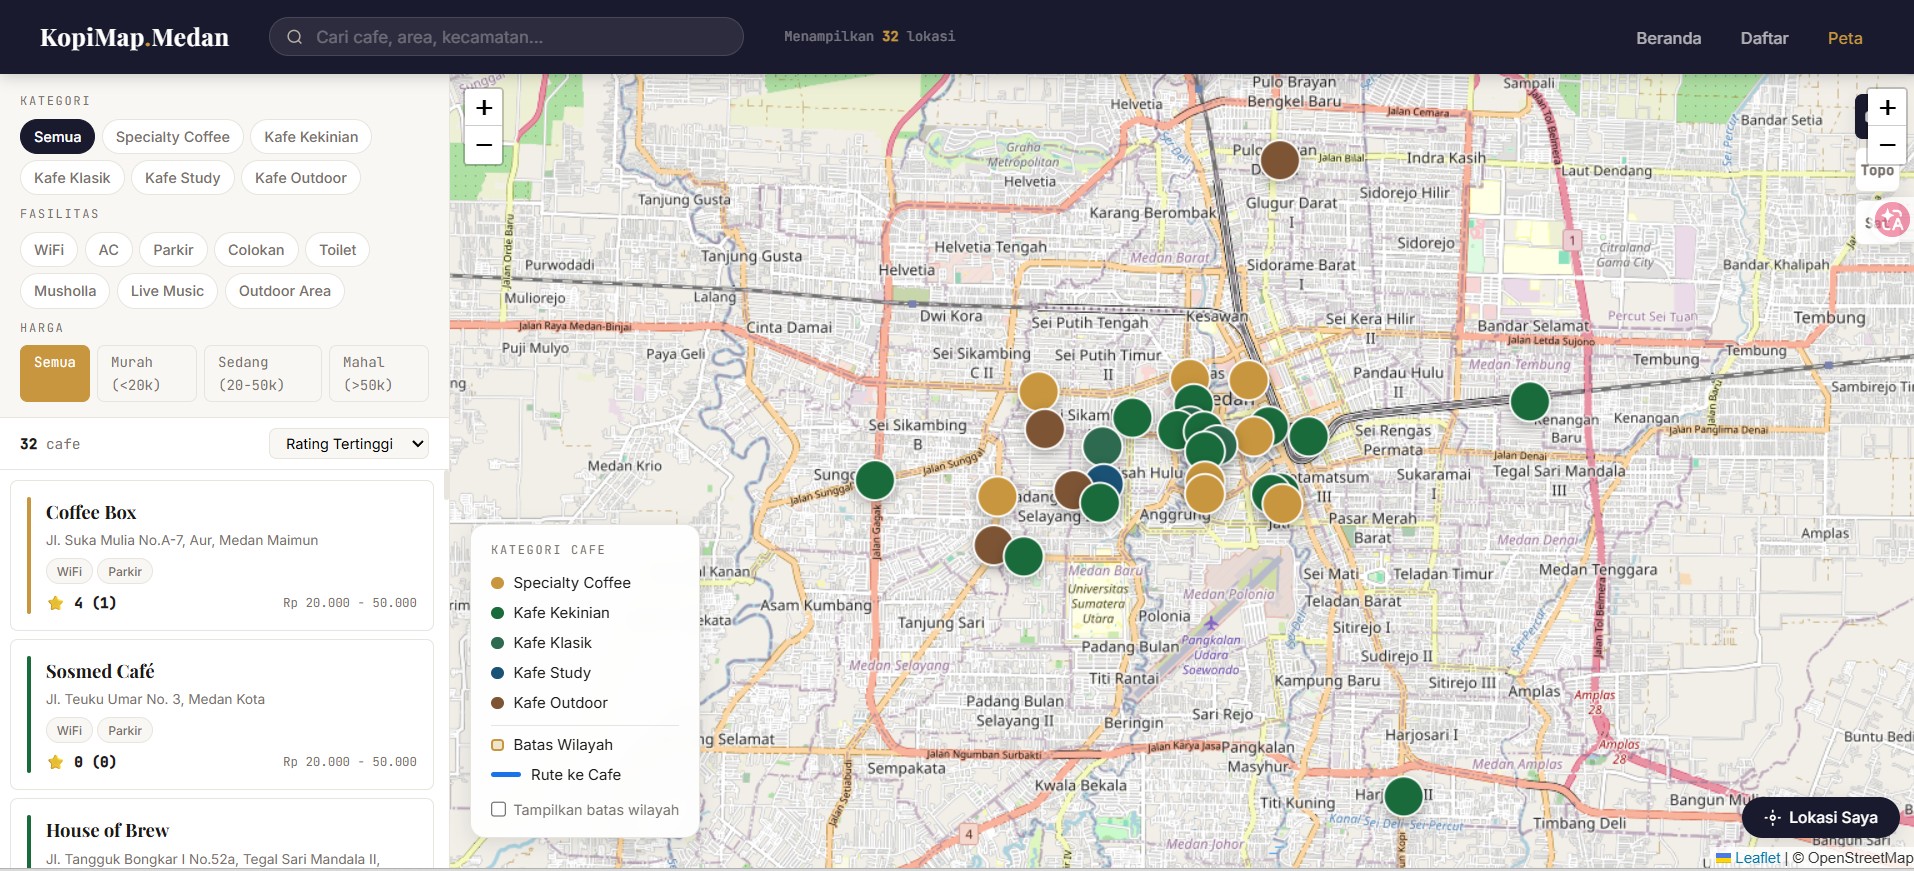Open the Coffee Box cafe card
Screen dimensions: 1914x871
click(222, 555)
